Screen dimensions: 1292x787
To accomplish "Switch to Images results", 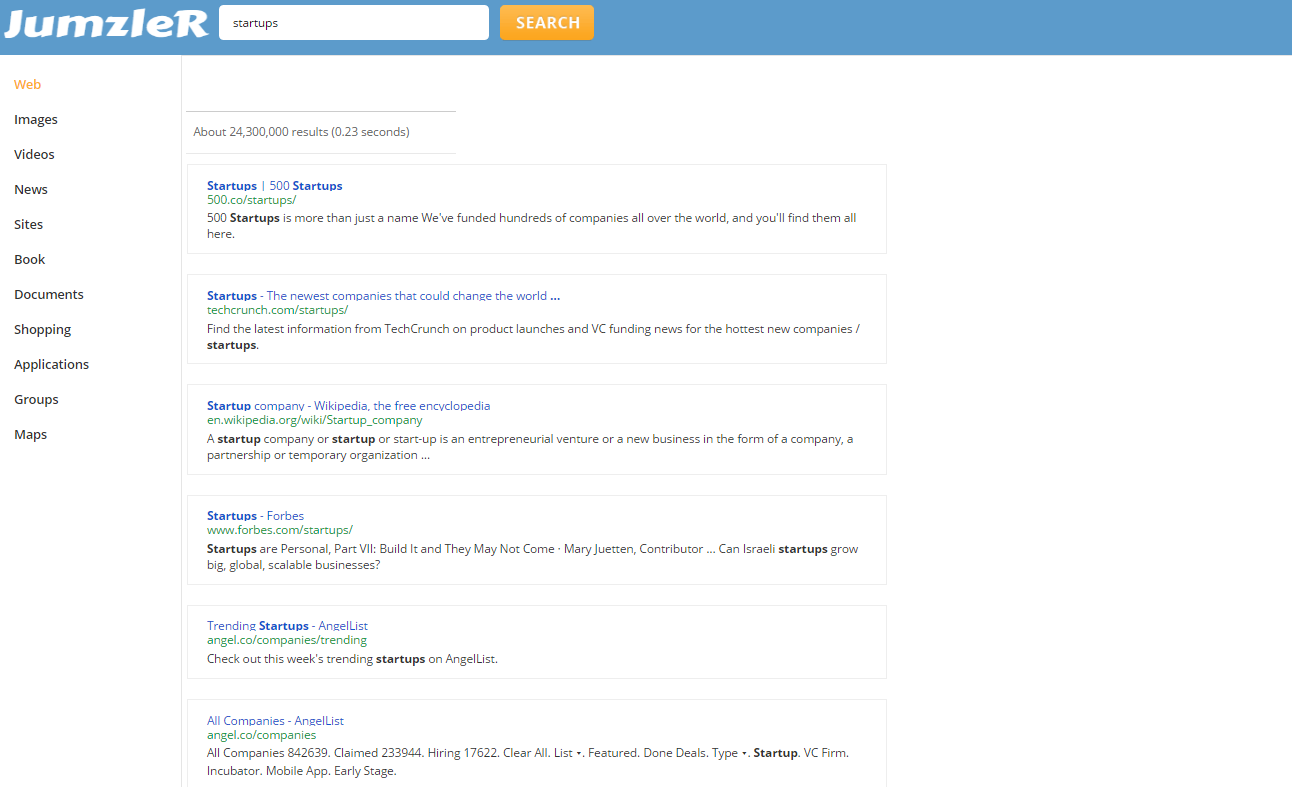I will 36,120.
